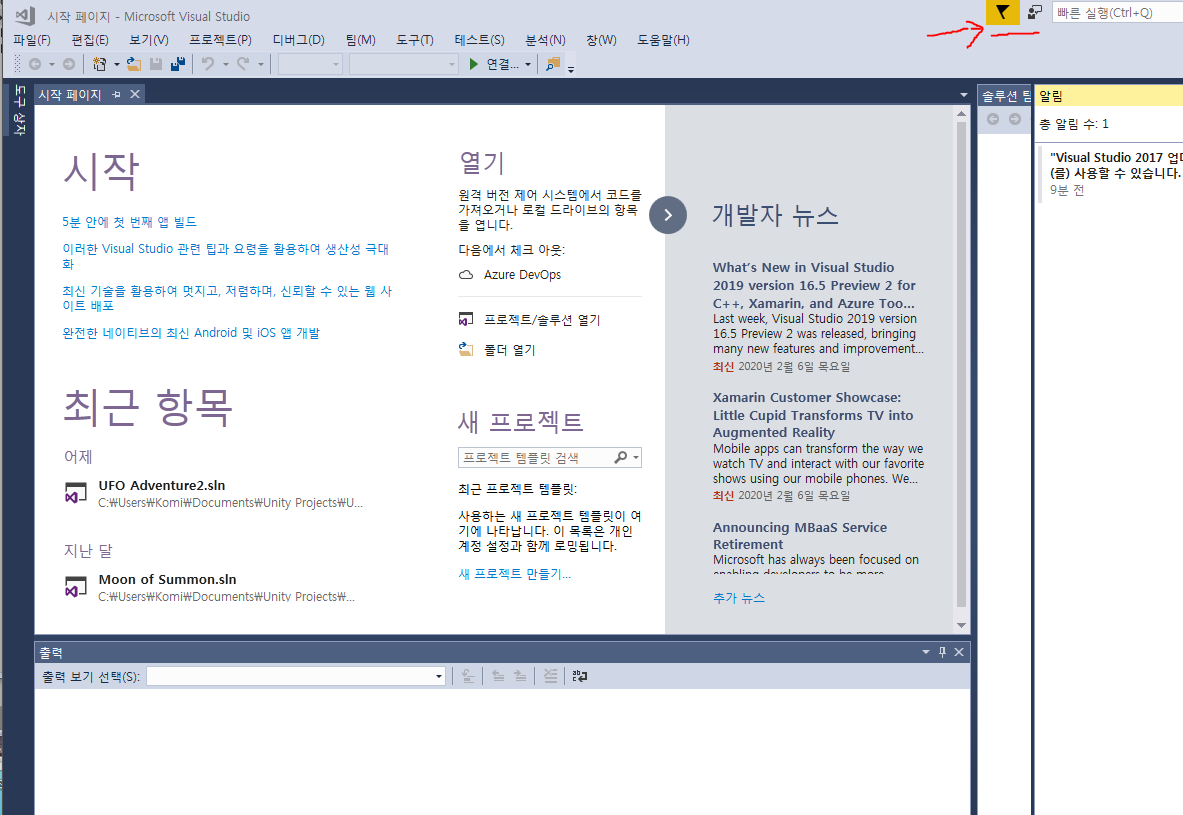Click the scrollbar down arrow on start page
Viewport: 1183px width, 815px height.
click(x=961, y=625)
